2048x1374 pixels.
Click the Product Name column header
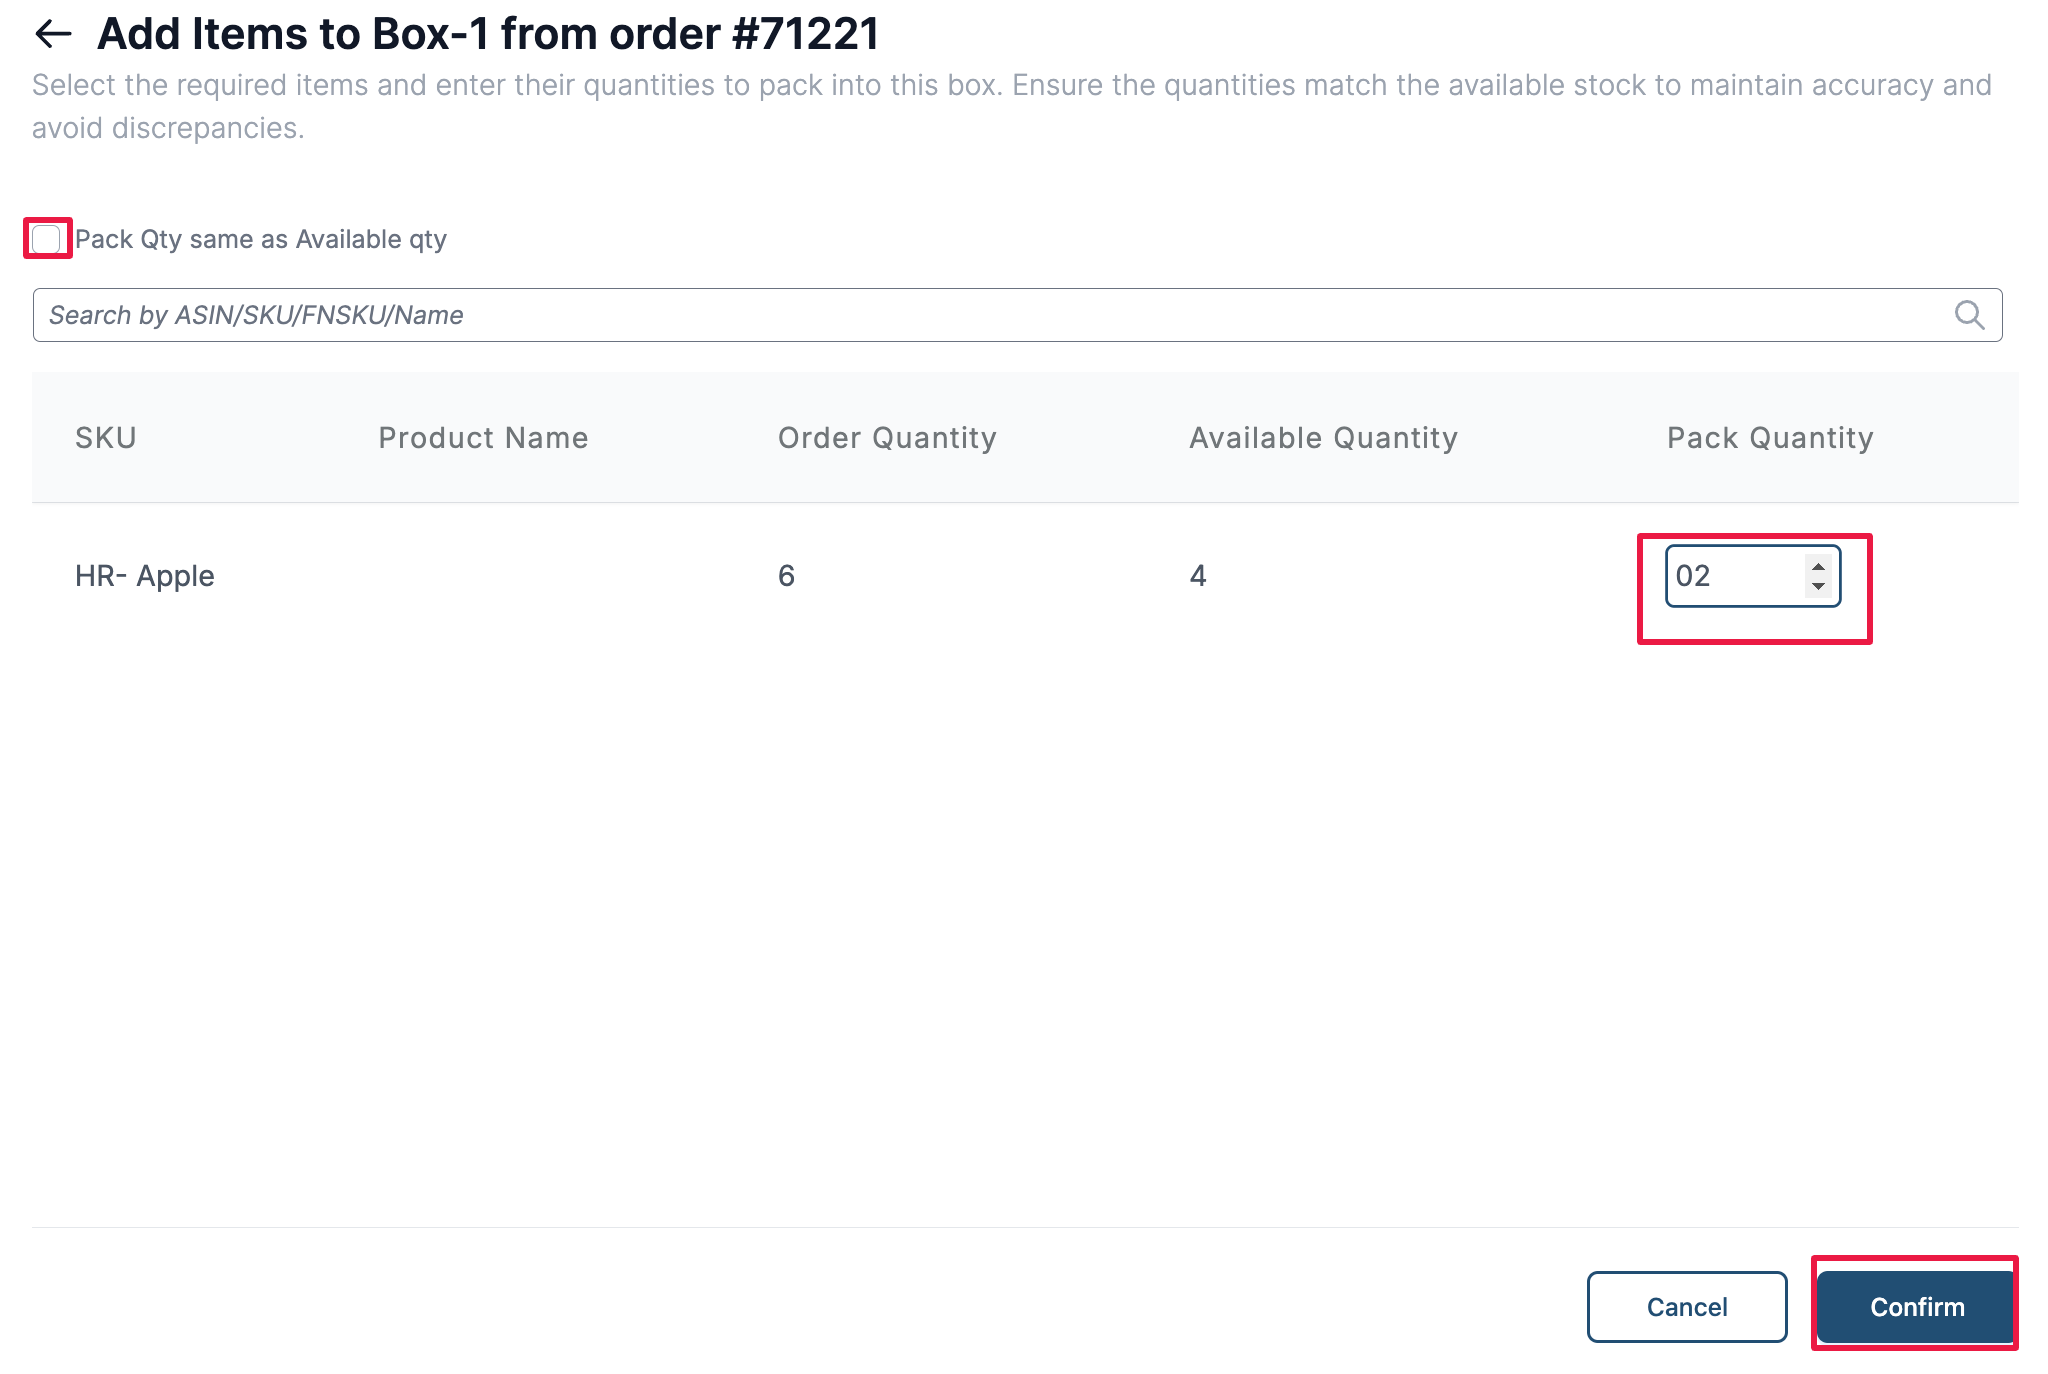point(483,438)
